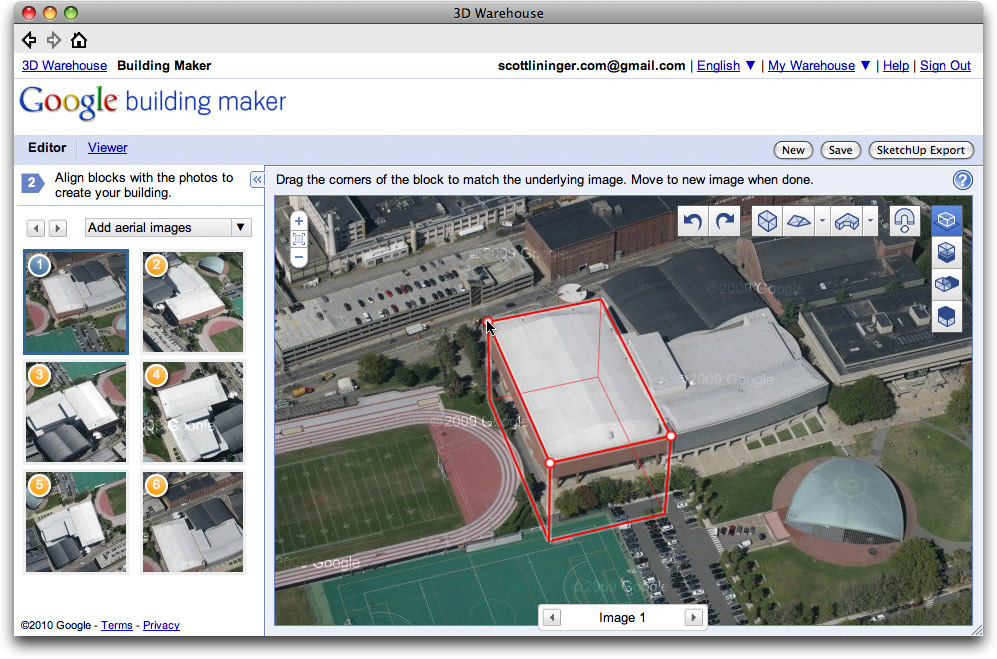Open the Terms link
The height and width of the screenshot is (659, 997).
(x=117, y=625)
